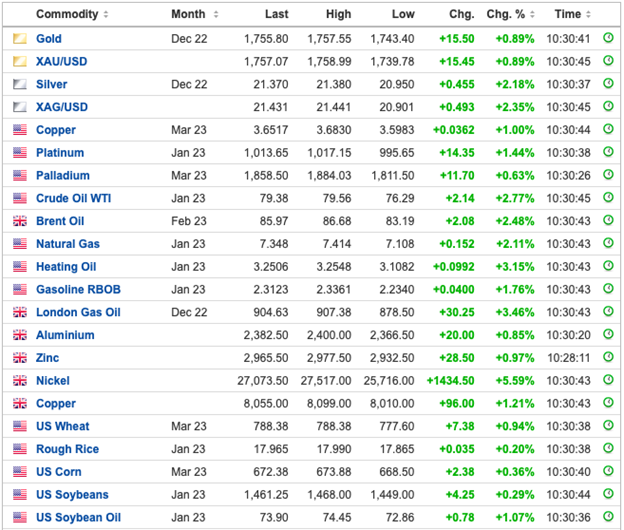Click the UK flag beside the LME Copper 8,055.00 row
The width and height of the screenshot is (624, 530).
20,403
